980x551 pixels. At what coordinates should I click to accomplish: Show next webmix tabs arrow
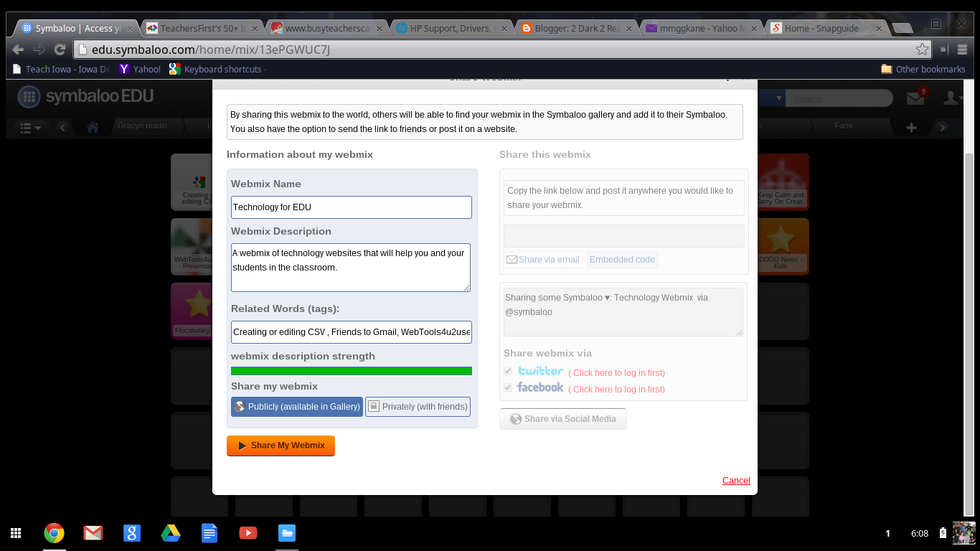click(942, 127)
